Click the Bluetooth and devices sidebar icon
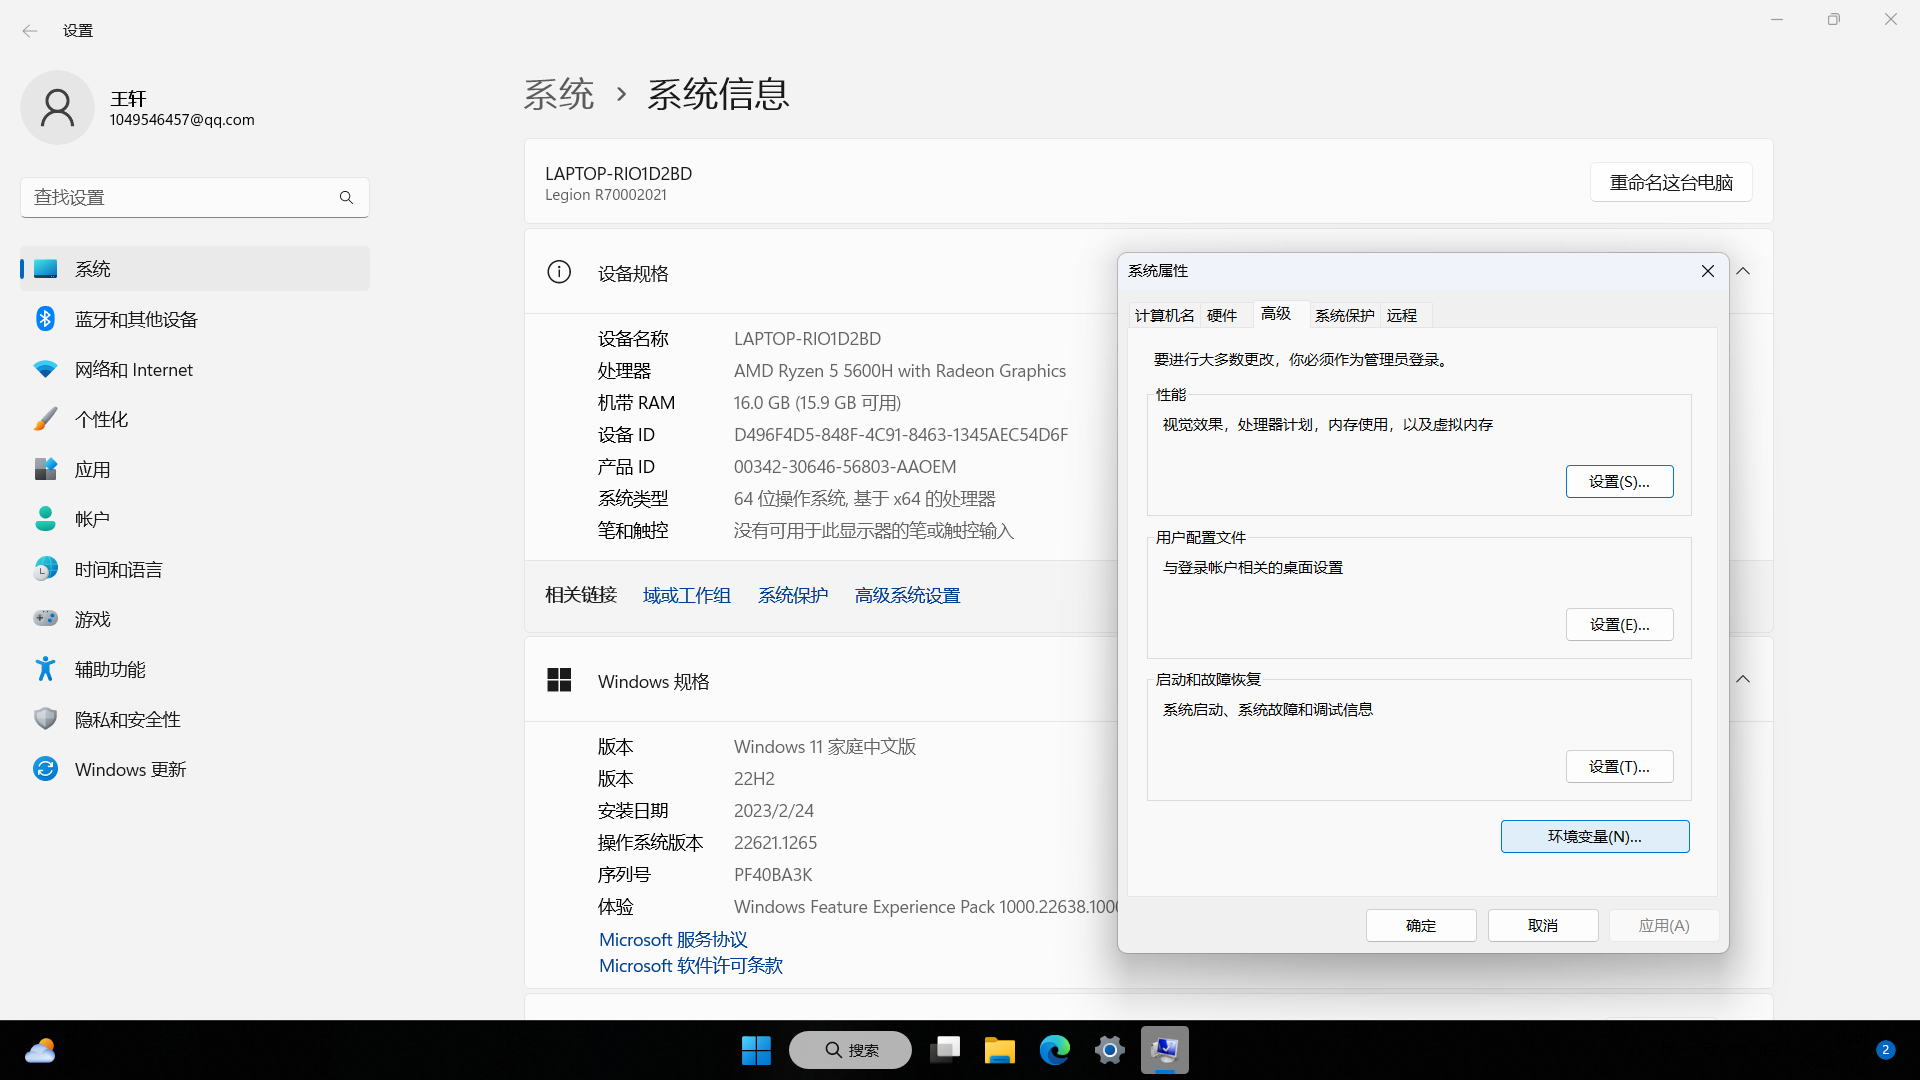The height and width of the screenshot is (1080, 1920). (45, 319)
